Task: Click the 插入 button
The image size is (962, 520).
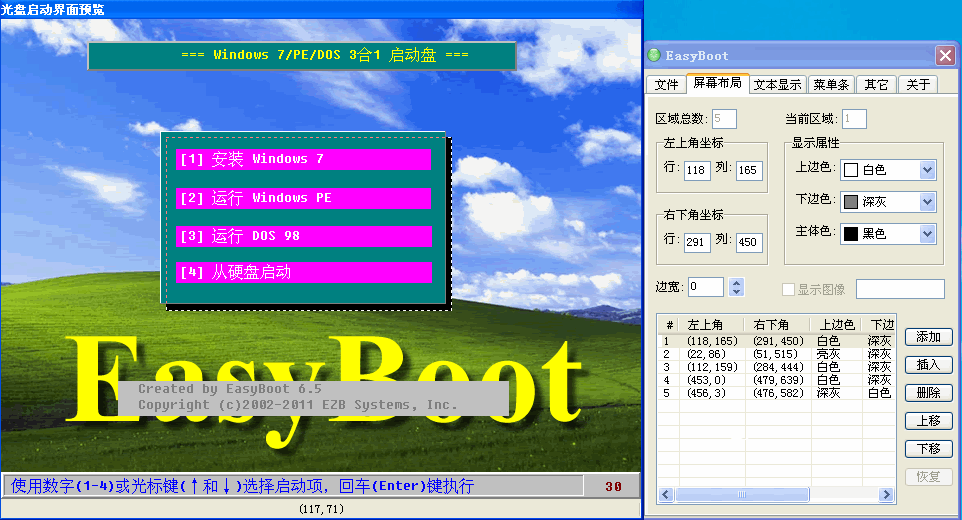Action: (x=928, y=365)
